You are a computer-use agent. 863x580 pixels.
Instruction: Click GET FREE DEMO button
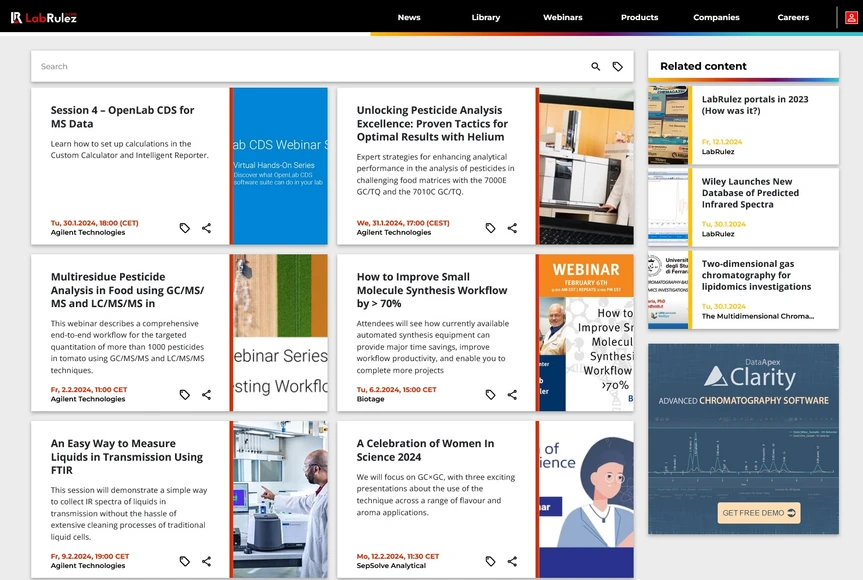[x=759, y=513]
